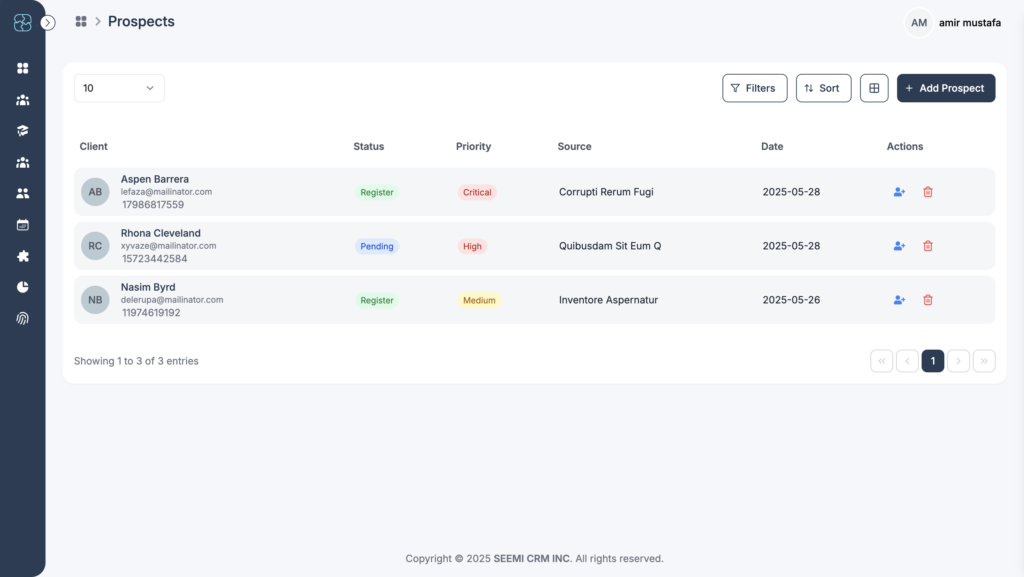Select page 1 in pagination

[933, 361]
